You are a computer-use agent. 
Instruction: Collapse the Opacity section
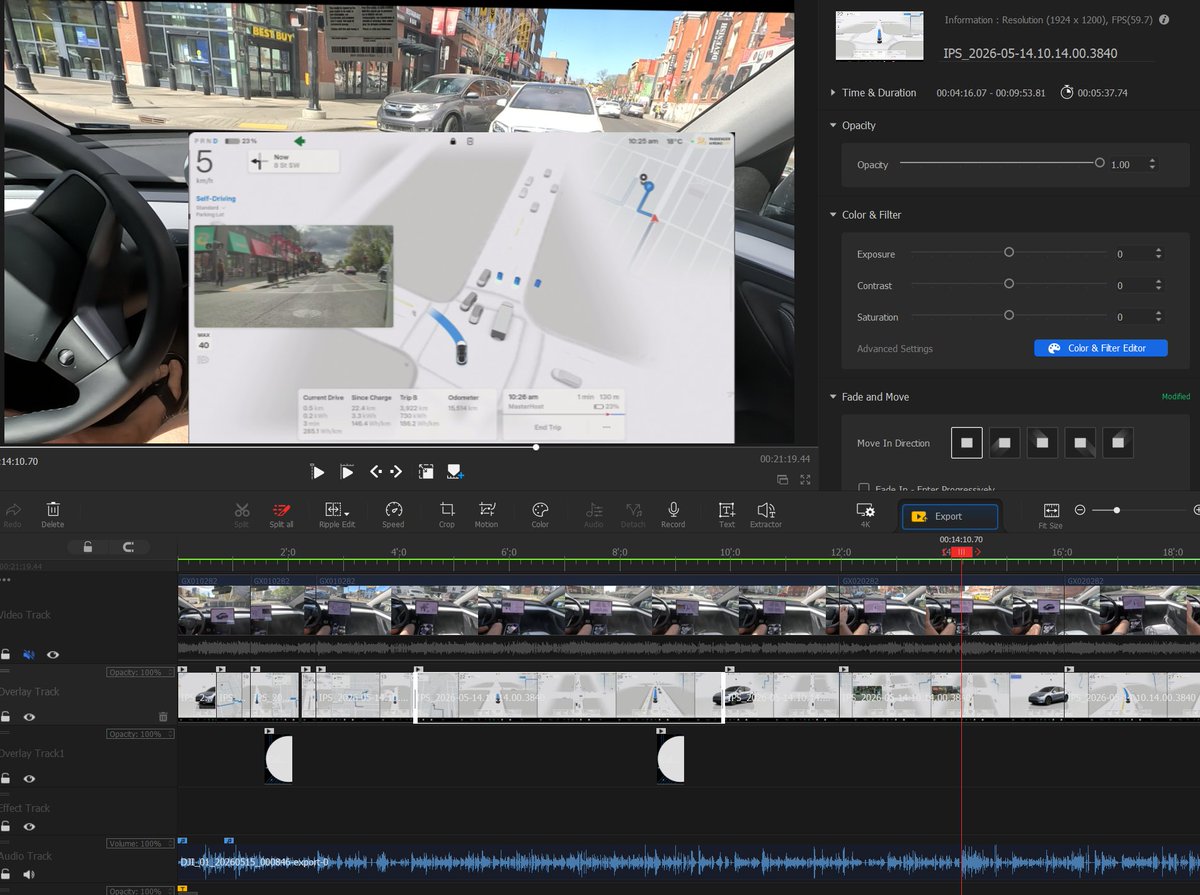pos(834,125)
